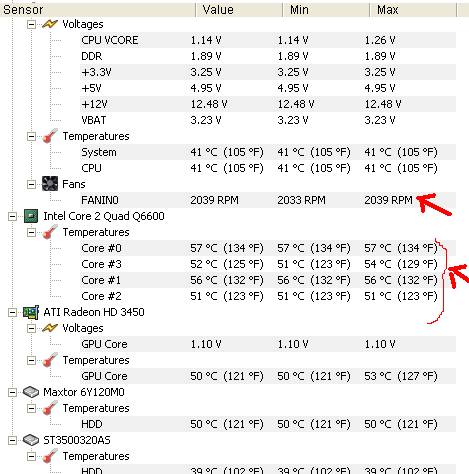Click the ATI Radeon HD 3450 graphics card icon
Screen dimensions: 469x474
click(x=31, y=312)
